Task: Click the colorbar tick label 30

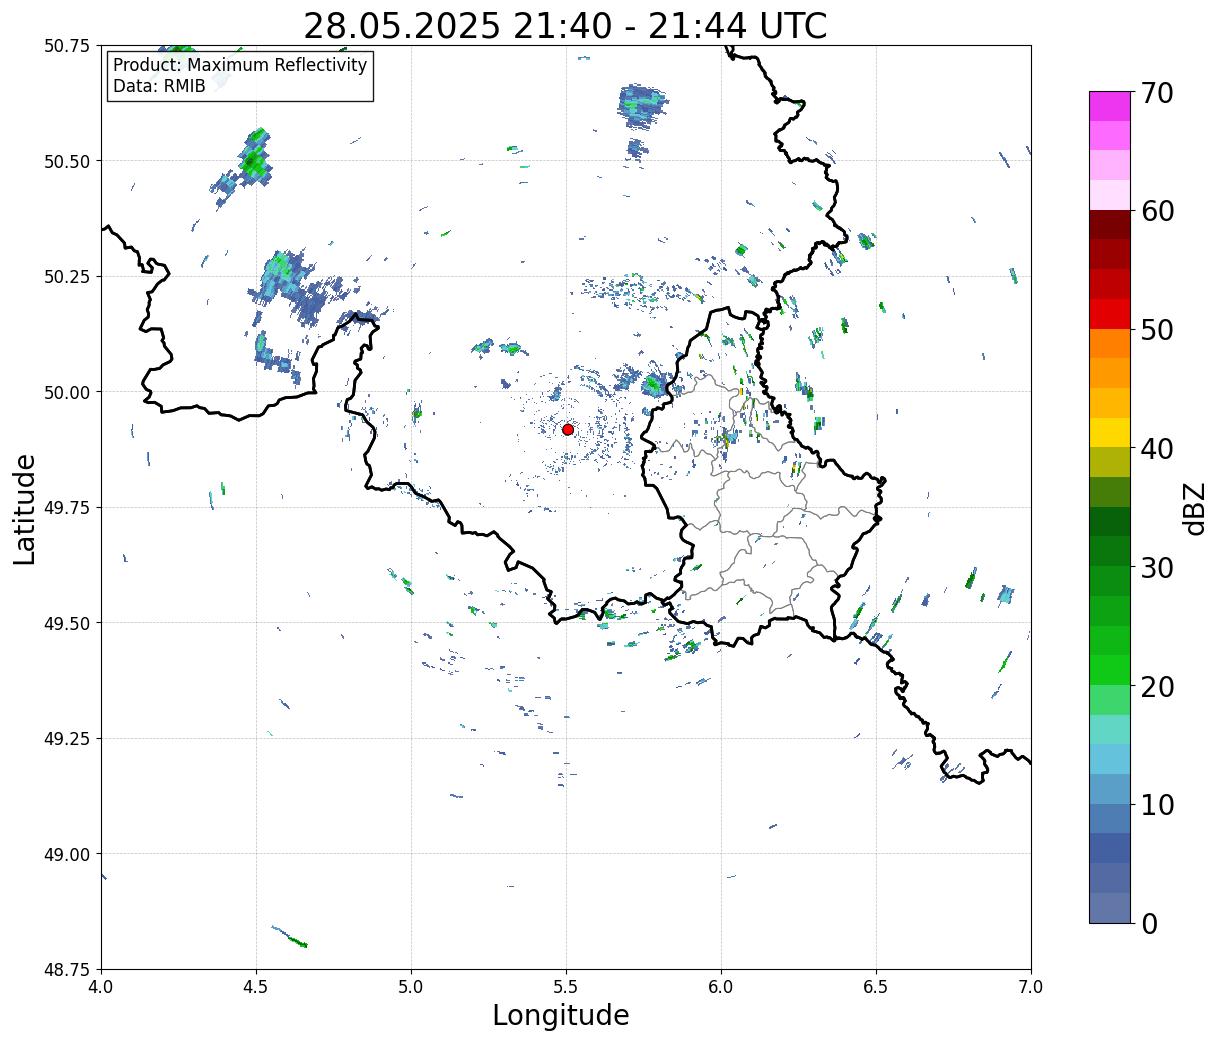Action: tap(1157, 567)
